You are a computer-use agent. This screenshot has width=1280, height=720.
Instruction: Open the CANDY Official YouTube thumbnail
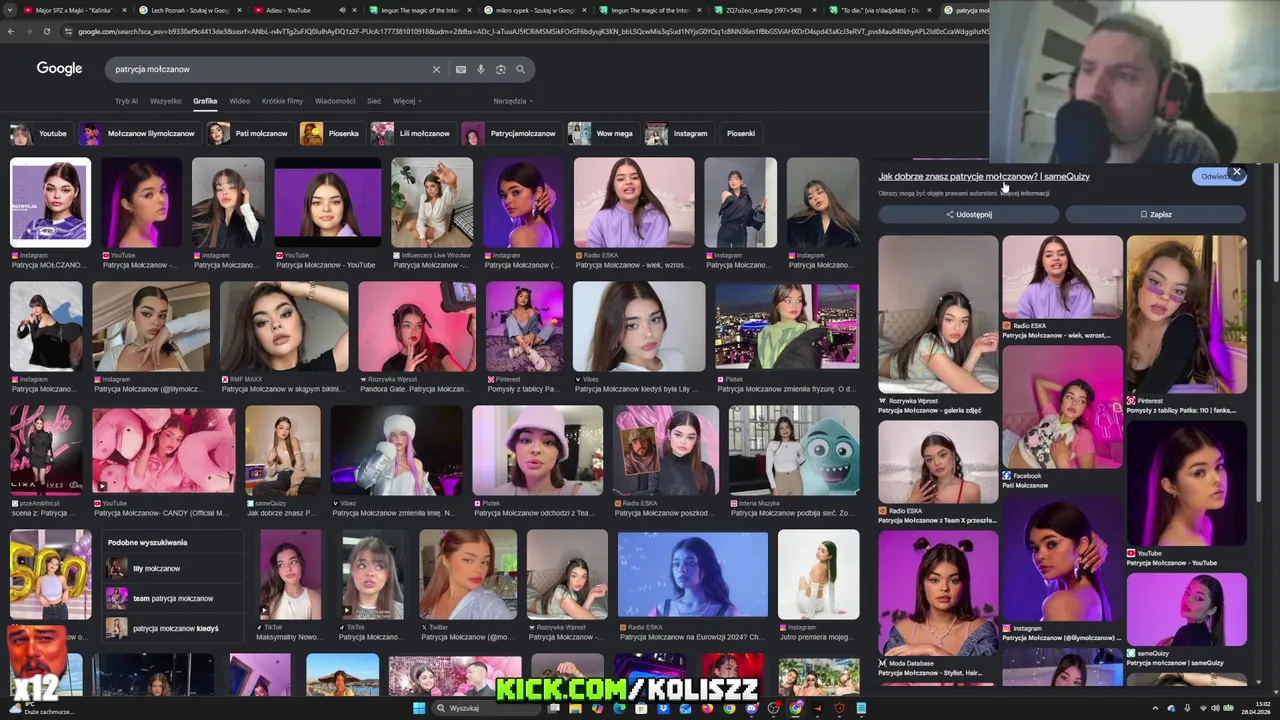[x=164, y=451]
